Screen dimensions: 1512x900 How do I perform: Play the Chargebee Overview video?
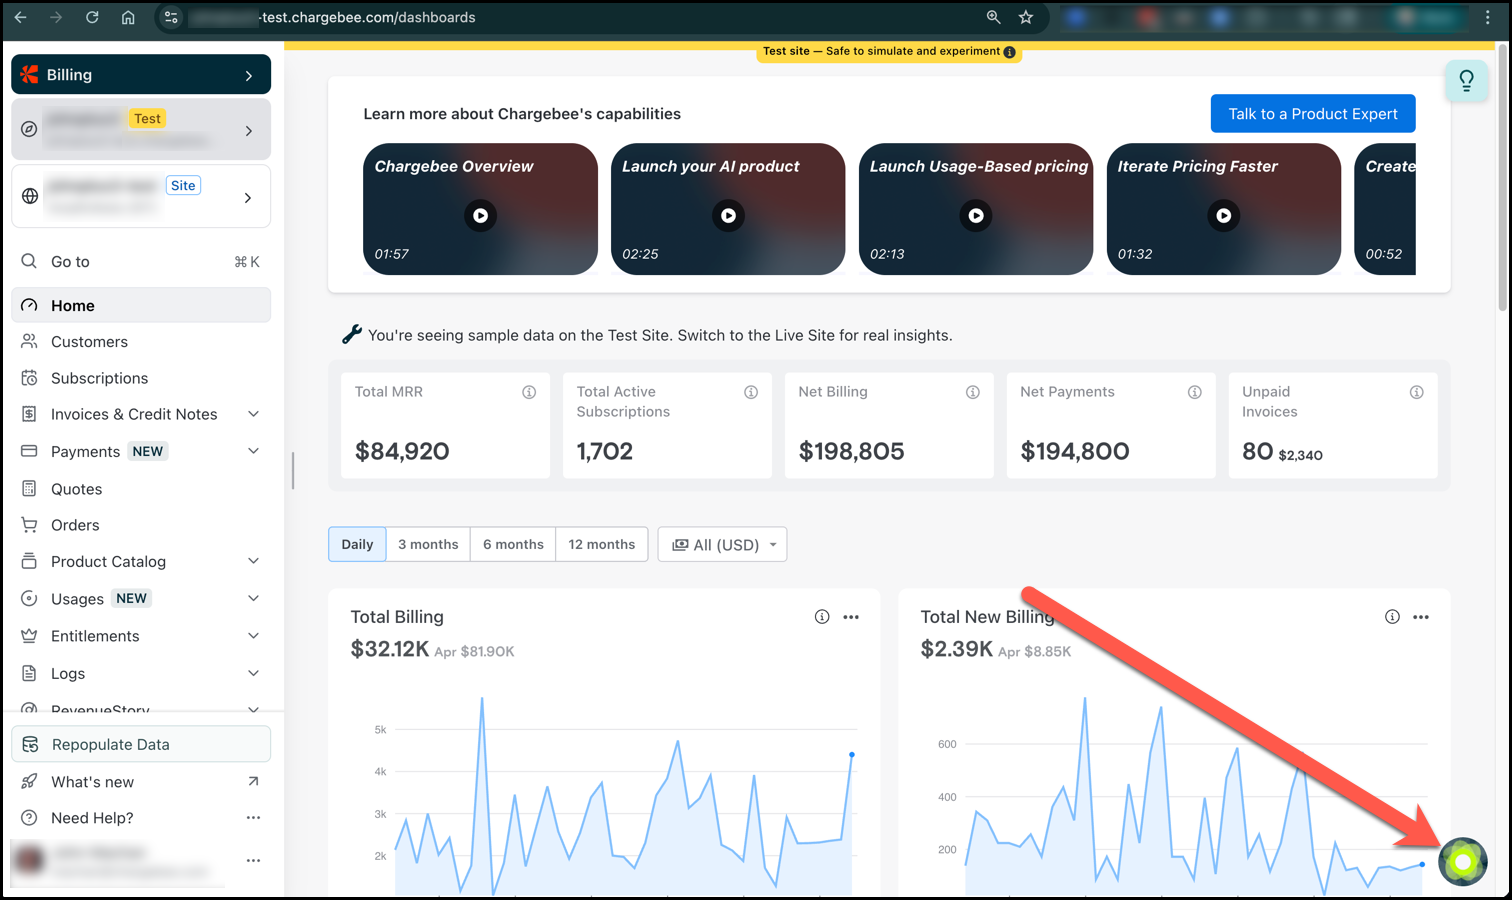click(x=481, y=215)
